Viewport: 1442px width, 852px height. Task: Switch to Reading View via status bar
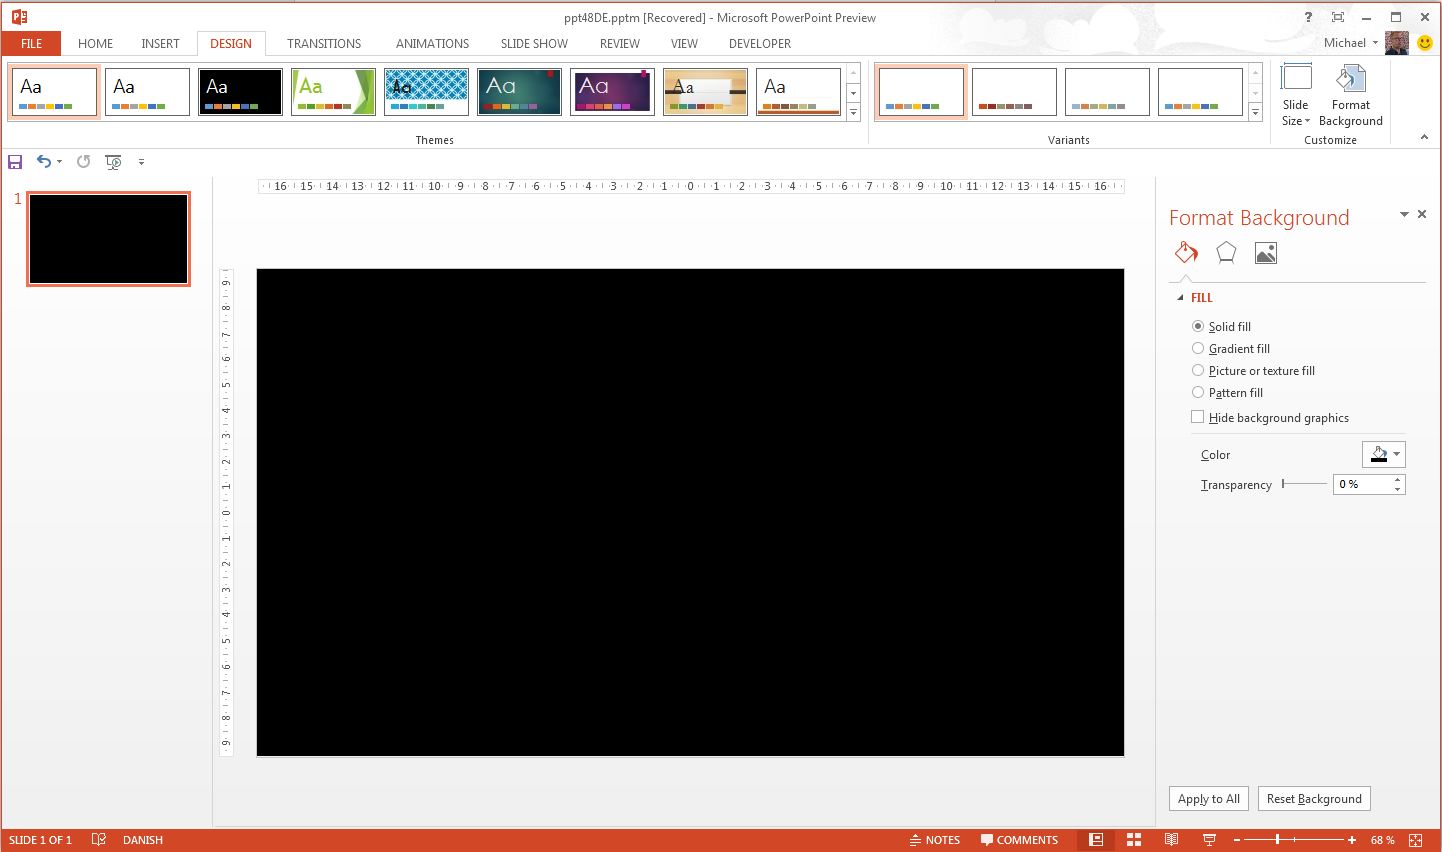pyautogui.click(x=1171, y=840)
